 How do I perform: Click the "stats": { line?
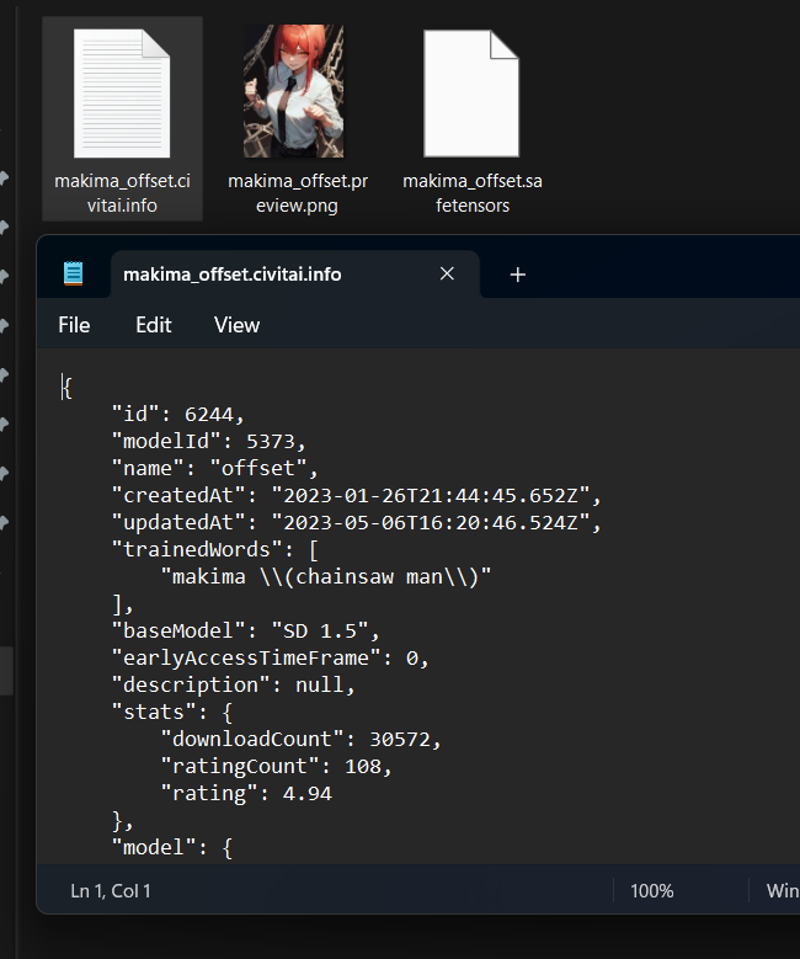[172, 712]
